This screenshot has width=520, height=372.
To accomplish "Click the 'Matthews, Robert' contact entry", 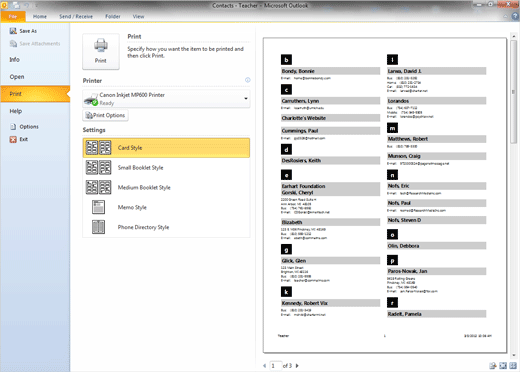I will pos(436,139).
